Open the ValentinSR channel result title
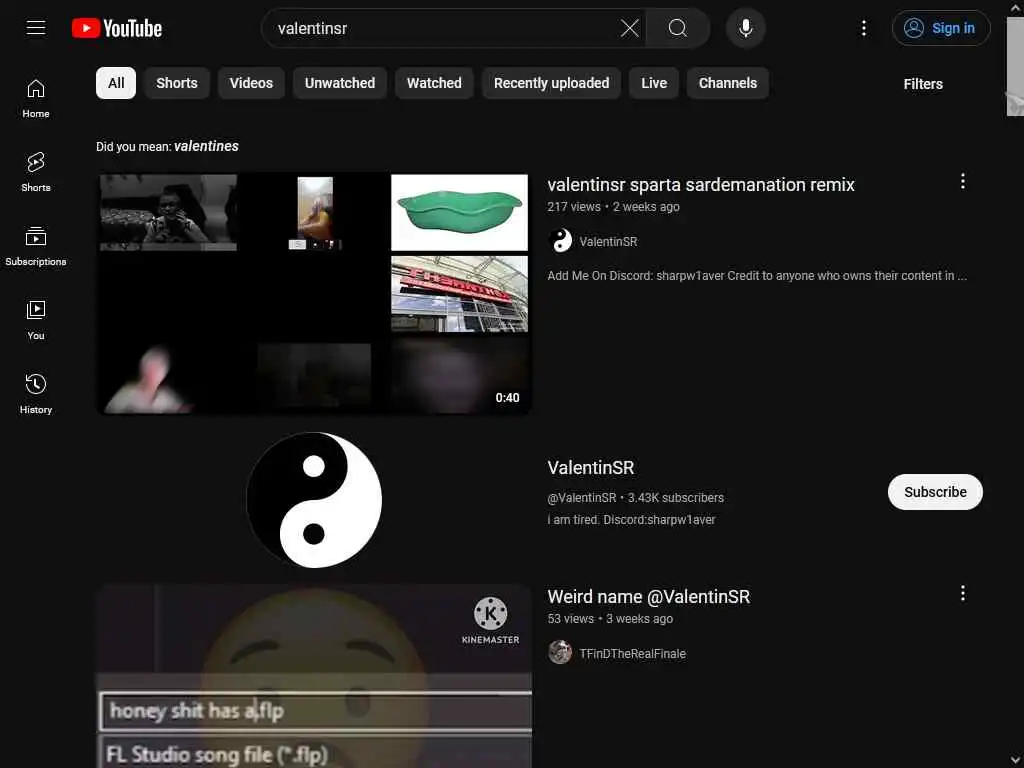This screenshot has width=1024, height=768. pyautogui.click(x=590, y=468)
